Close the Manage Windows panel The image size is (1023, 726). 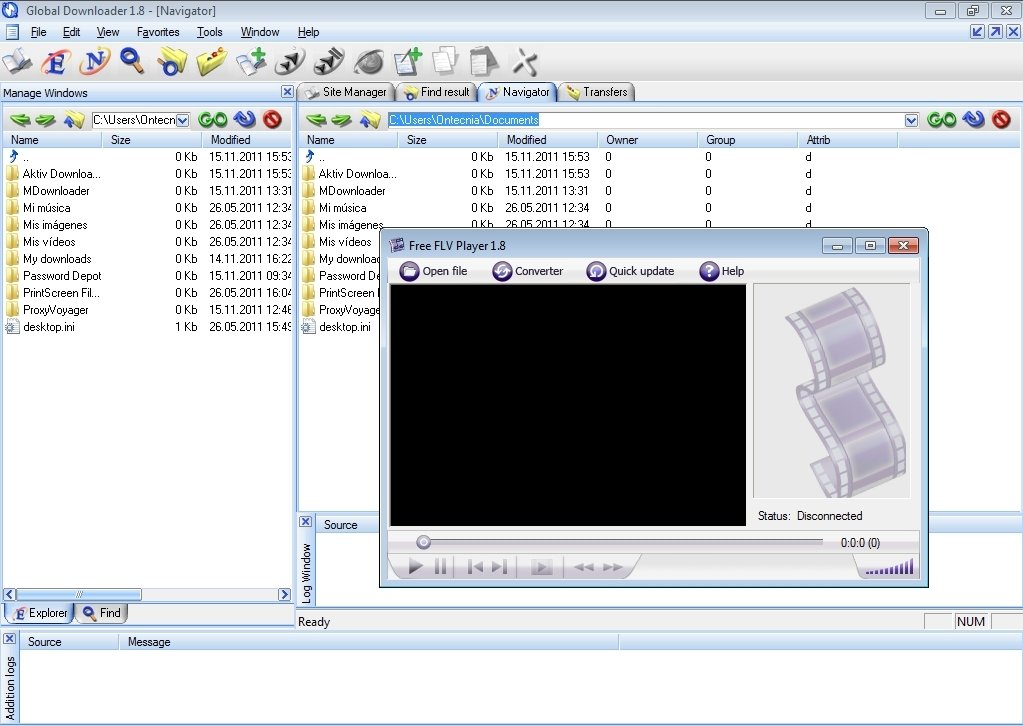pos(287,92)
